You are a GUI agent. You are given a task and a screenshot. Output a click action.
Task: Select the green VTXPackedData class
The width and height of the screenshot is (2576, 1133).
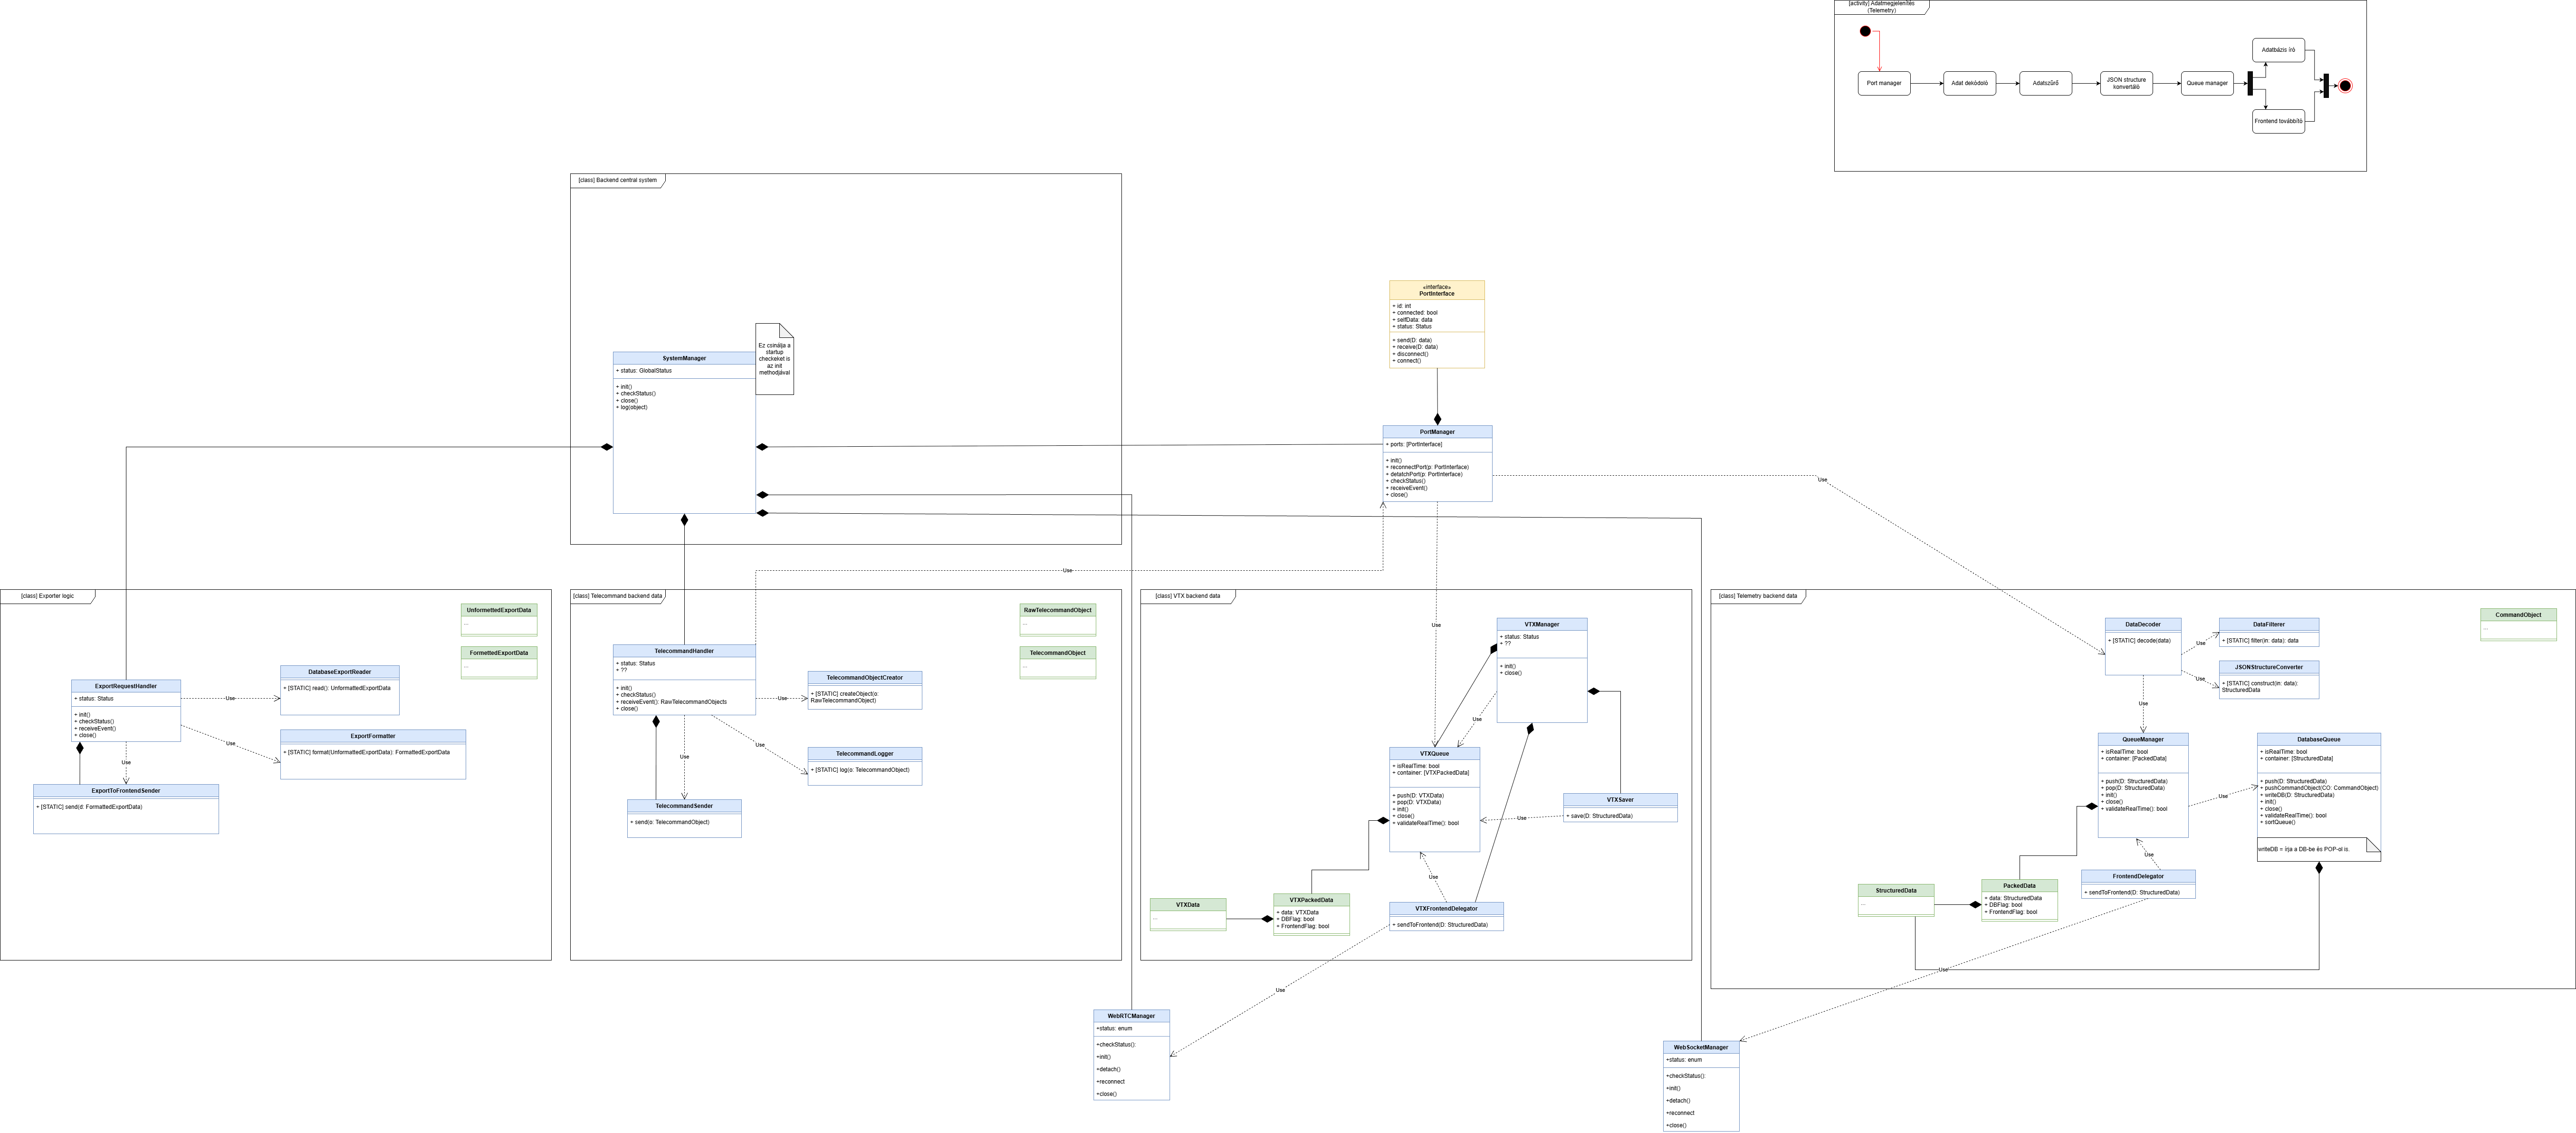[x=1311, y=913]
